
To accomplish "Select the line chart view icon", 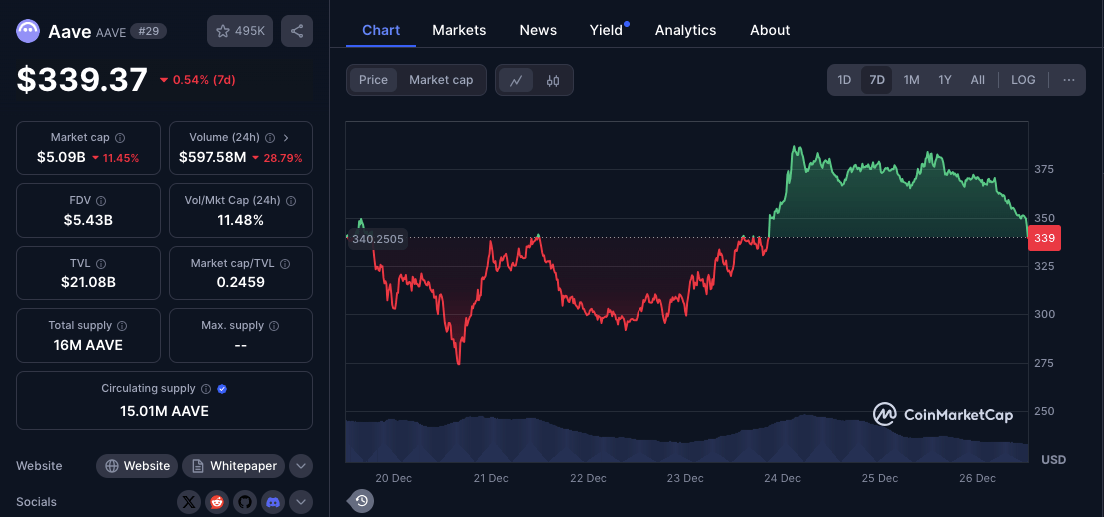I will 516,80.
